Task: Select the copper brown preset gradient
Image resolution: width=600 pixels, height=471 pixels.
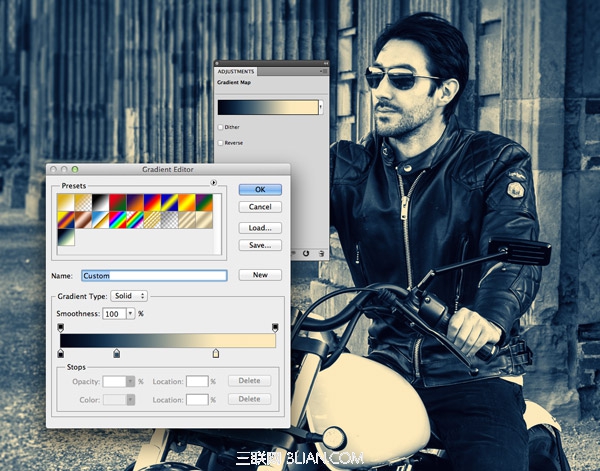Action: coord(83,220)
